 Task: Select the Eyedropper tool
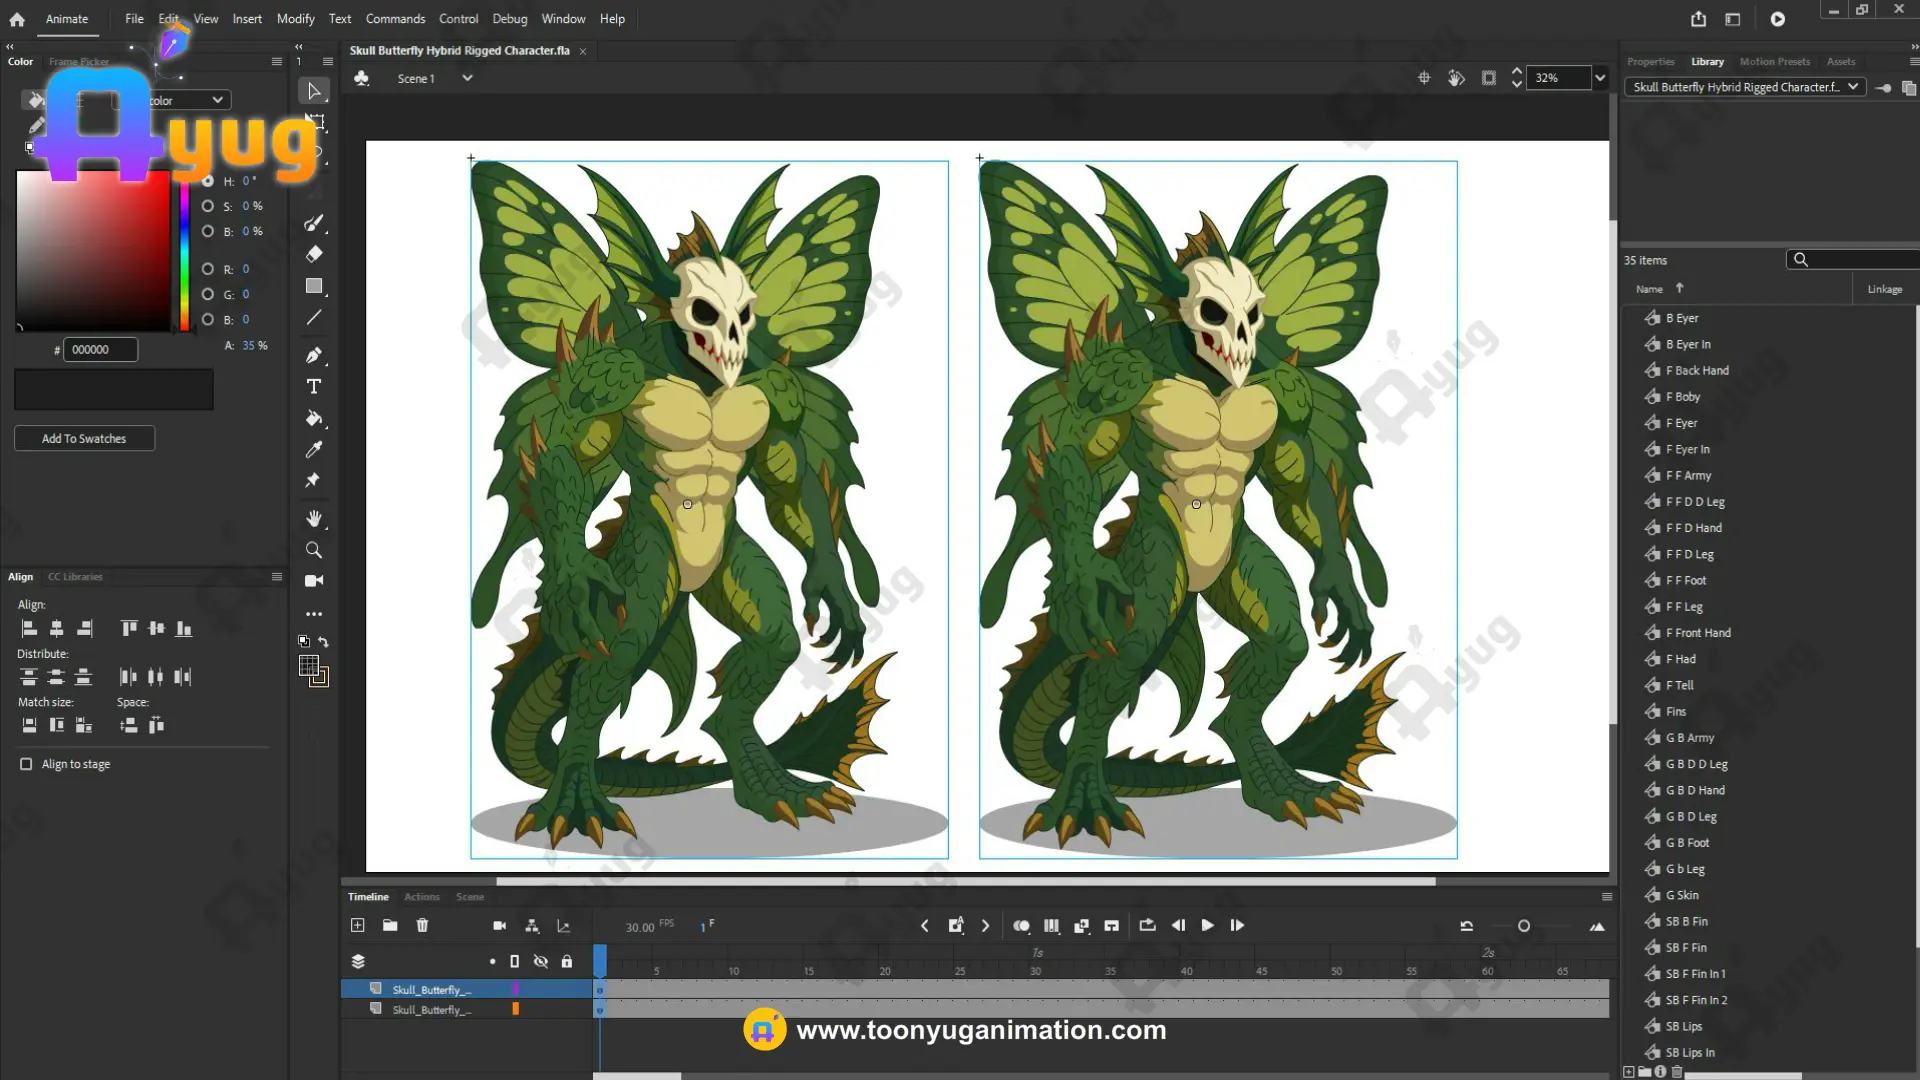coord(314,450)
